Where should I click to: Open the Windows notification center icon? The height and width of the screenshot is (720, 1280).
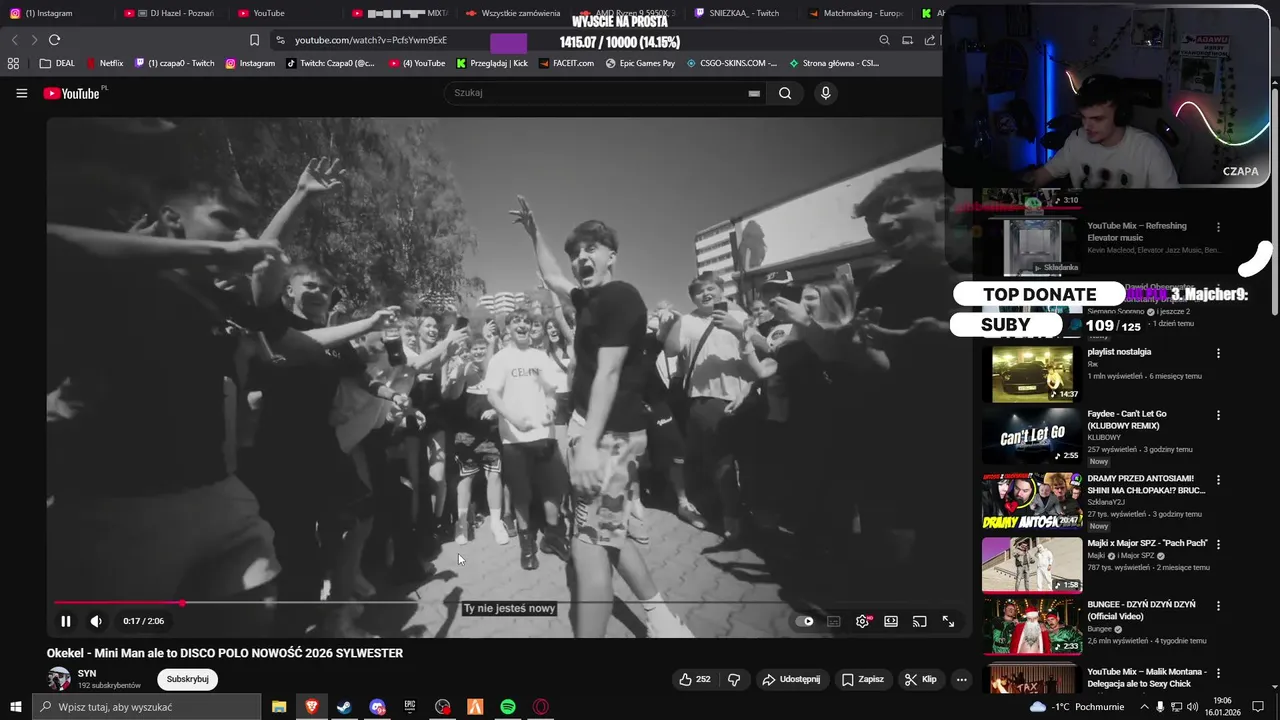click(x=1259, y=707)
